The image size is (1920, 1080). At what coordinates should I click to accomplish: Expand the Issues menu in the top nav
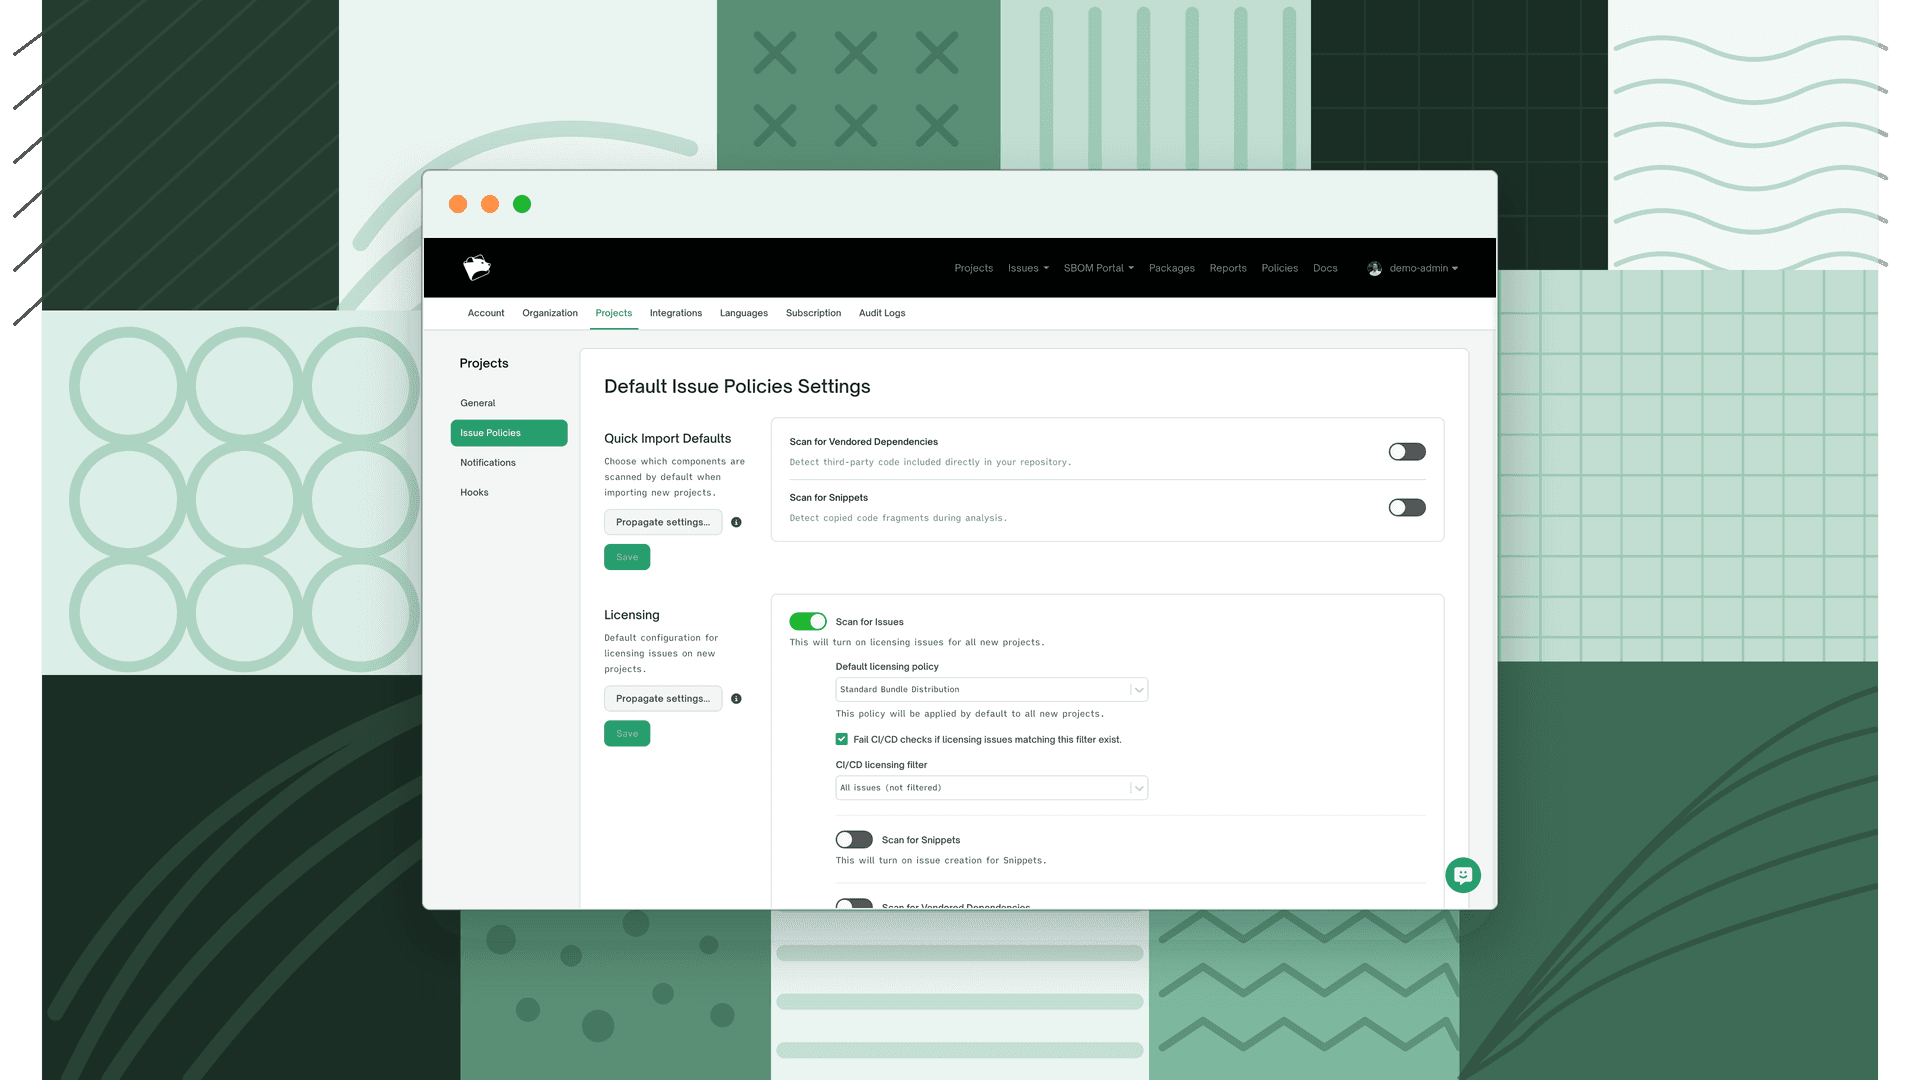(x=1028, y=268)
